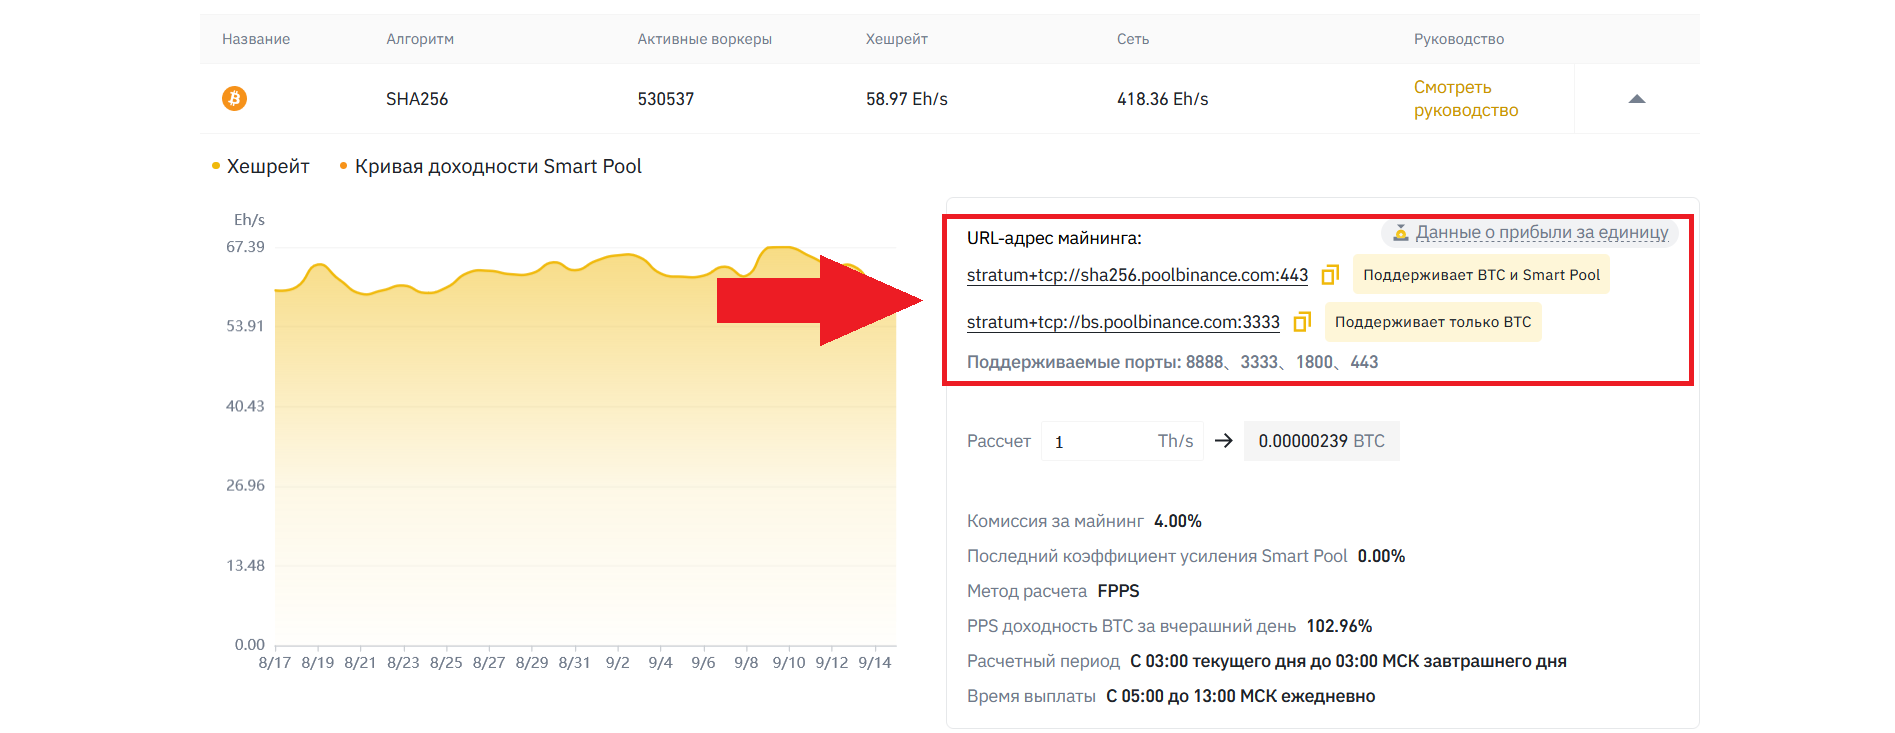Click the Bitcoin coin icon in the table row
This screenshot has height=733, width=1895.
(234, 98)
